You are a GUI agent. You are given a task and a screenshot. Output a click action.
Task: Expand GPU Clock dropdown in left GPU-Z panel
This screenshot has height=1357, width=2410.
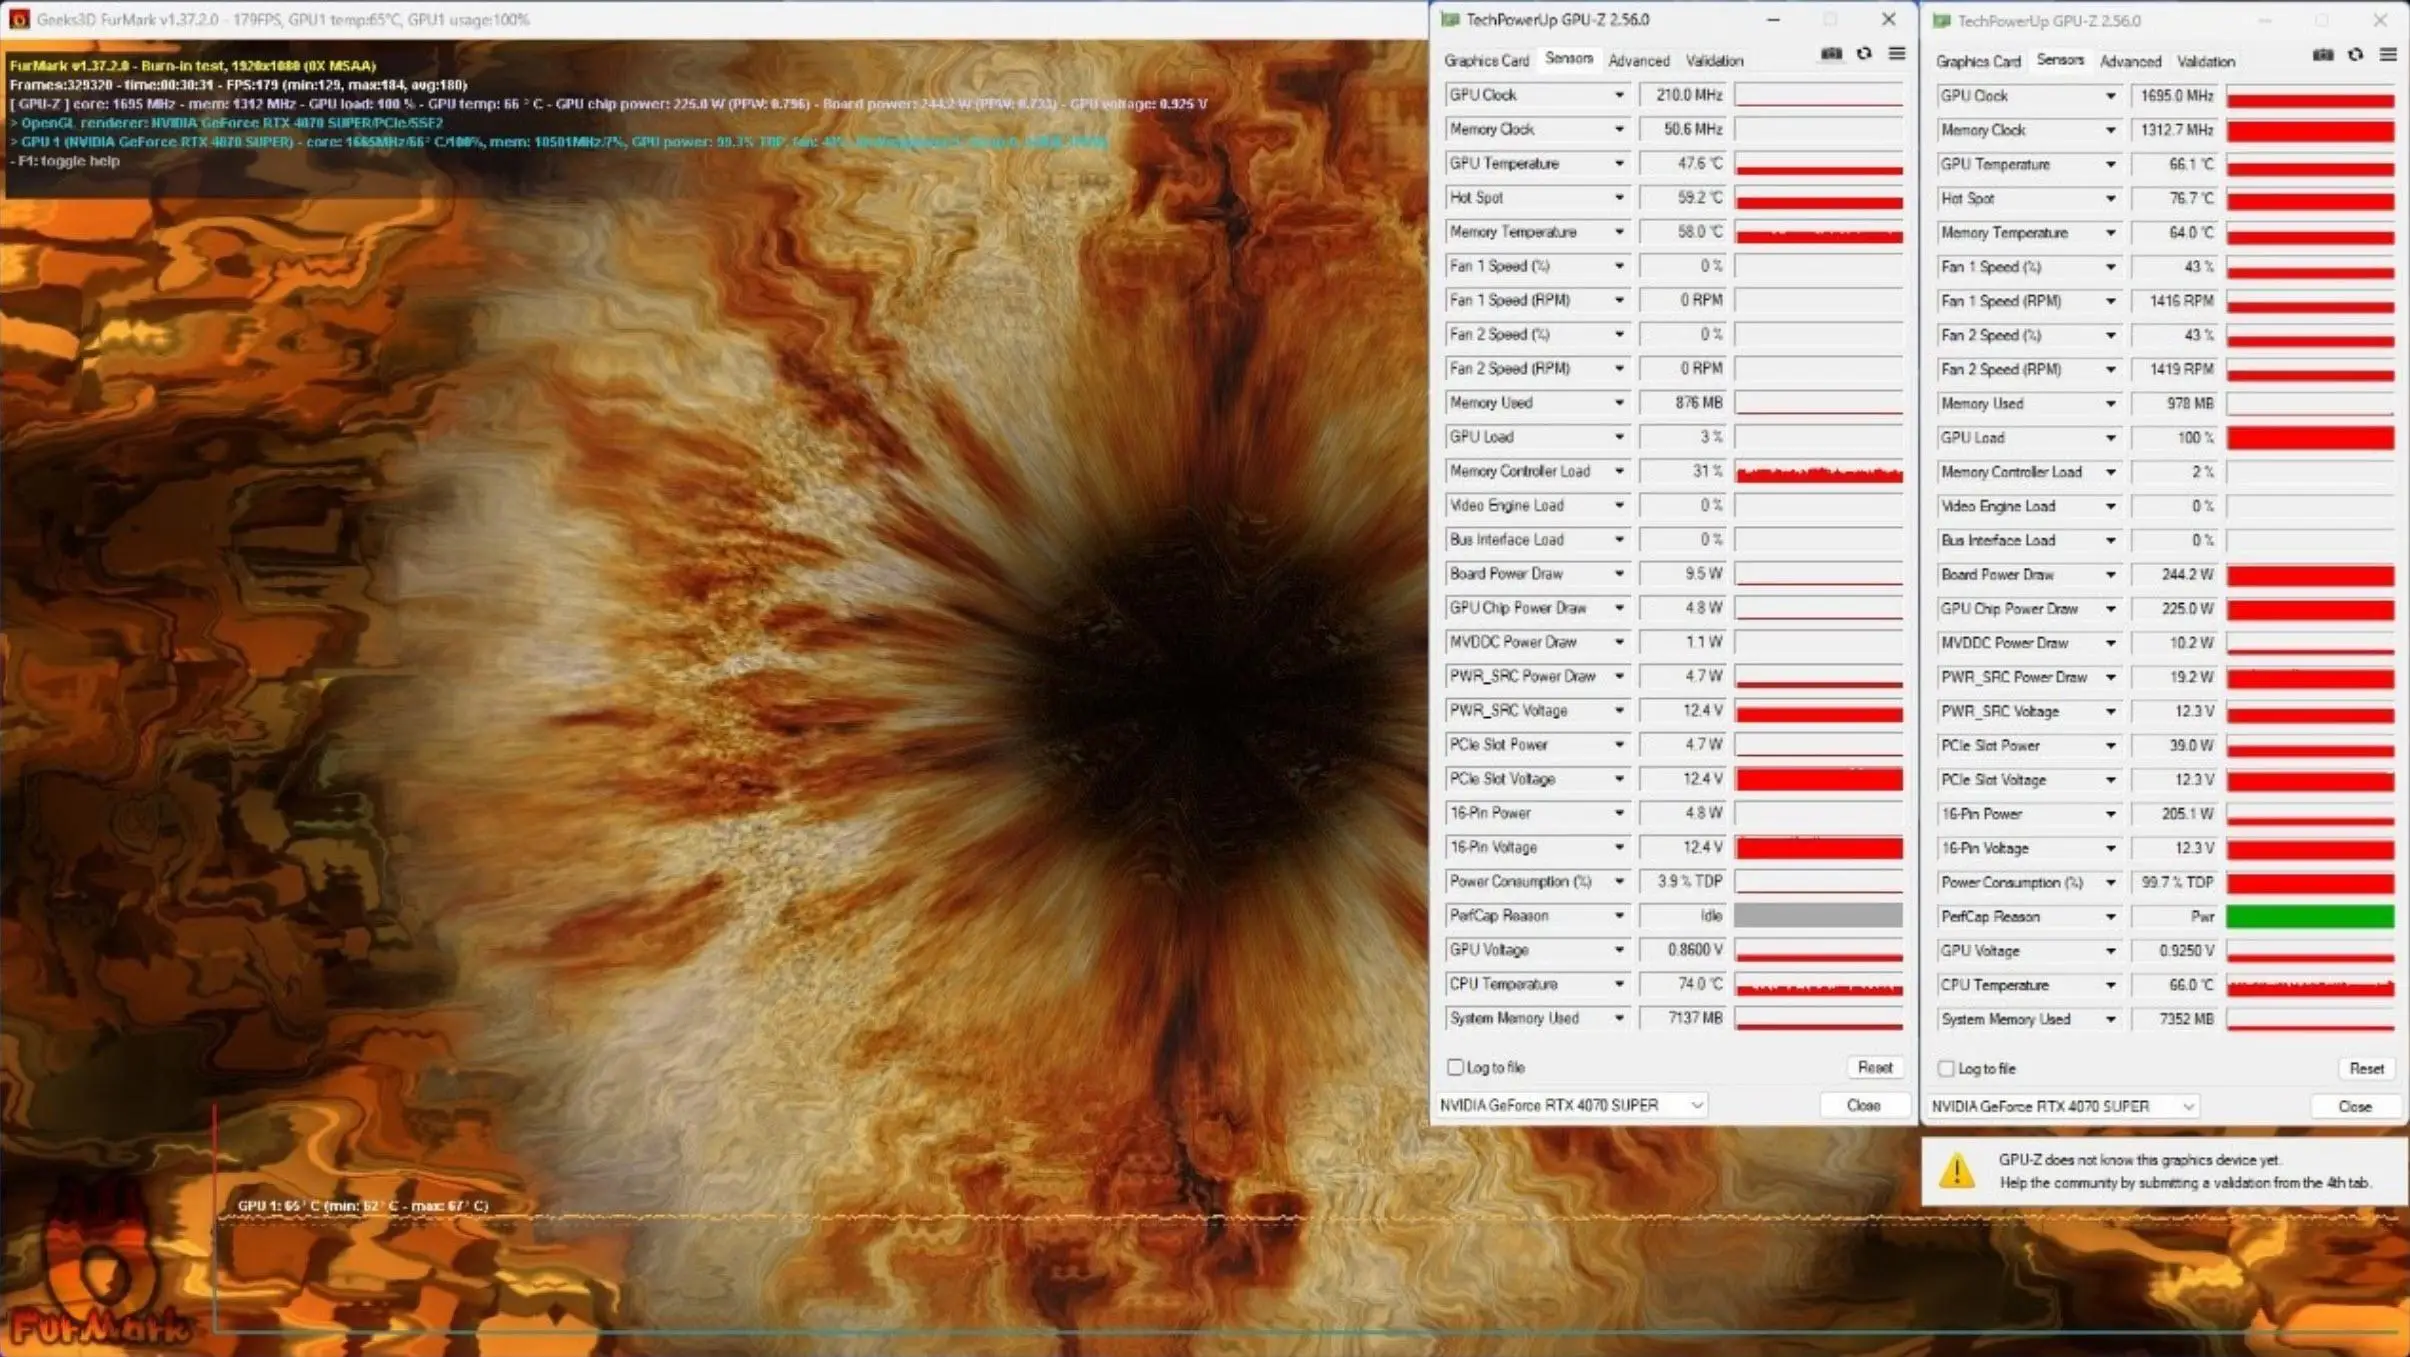pos(1617,93)
